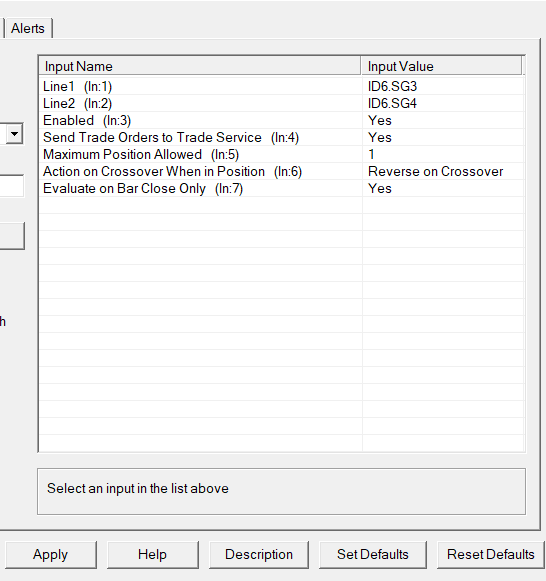Select the Enabled (In:3) input row

(x=282, y=120)
